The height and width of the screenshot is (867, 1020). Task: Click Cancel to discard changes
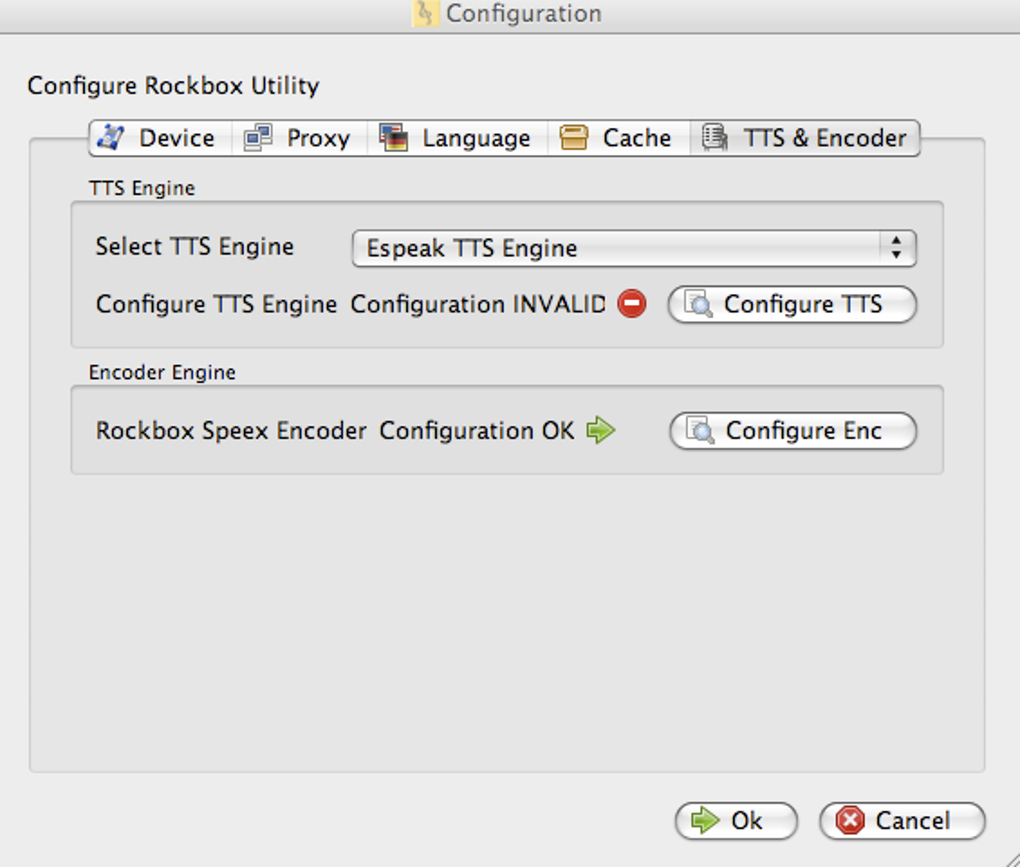point(902,821)
